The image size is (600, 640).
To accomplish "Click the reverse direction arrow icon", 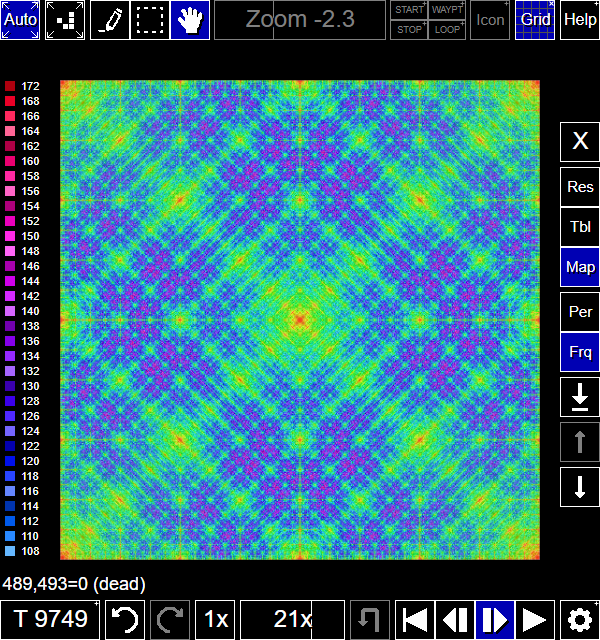I will [370, 620].
